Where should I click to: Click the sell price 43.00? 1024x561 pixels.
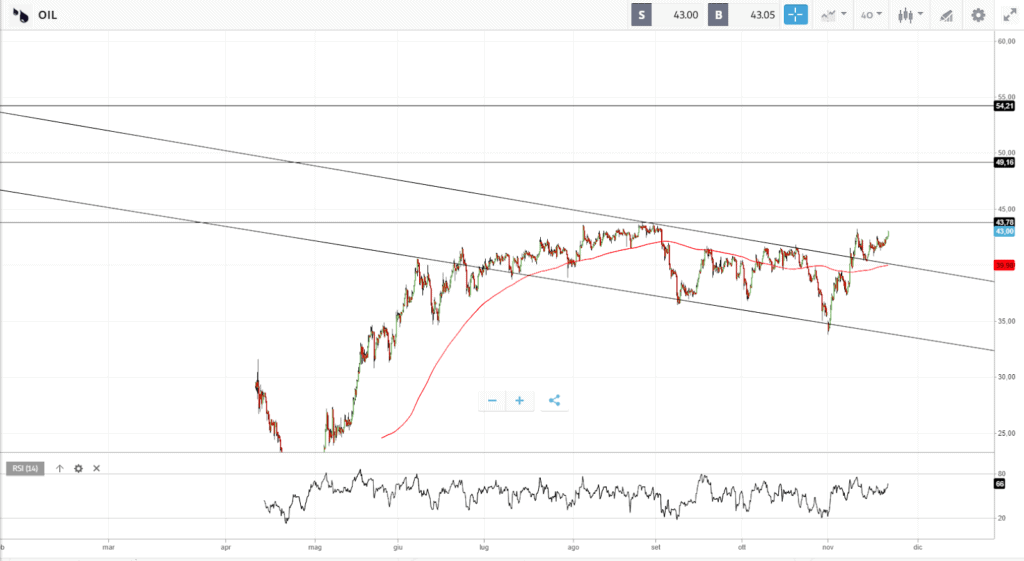(x=685, y=15)
